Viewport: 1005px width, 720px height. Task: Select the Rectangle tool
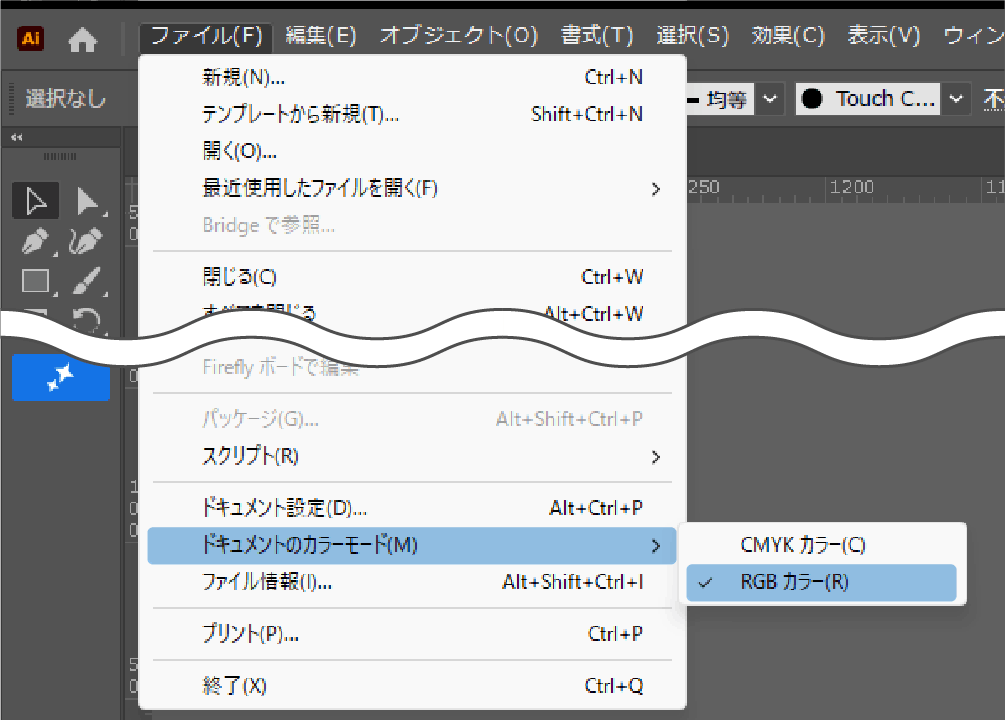[x=36, y=281]
